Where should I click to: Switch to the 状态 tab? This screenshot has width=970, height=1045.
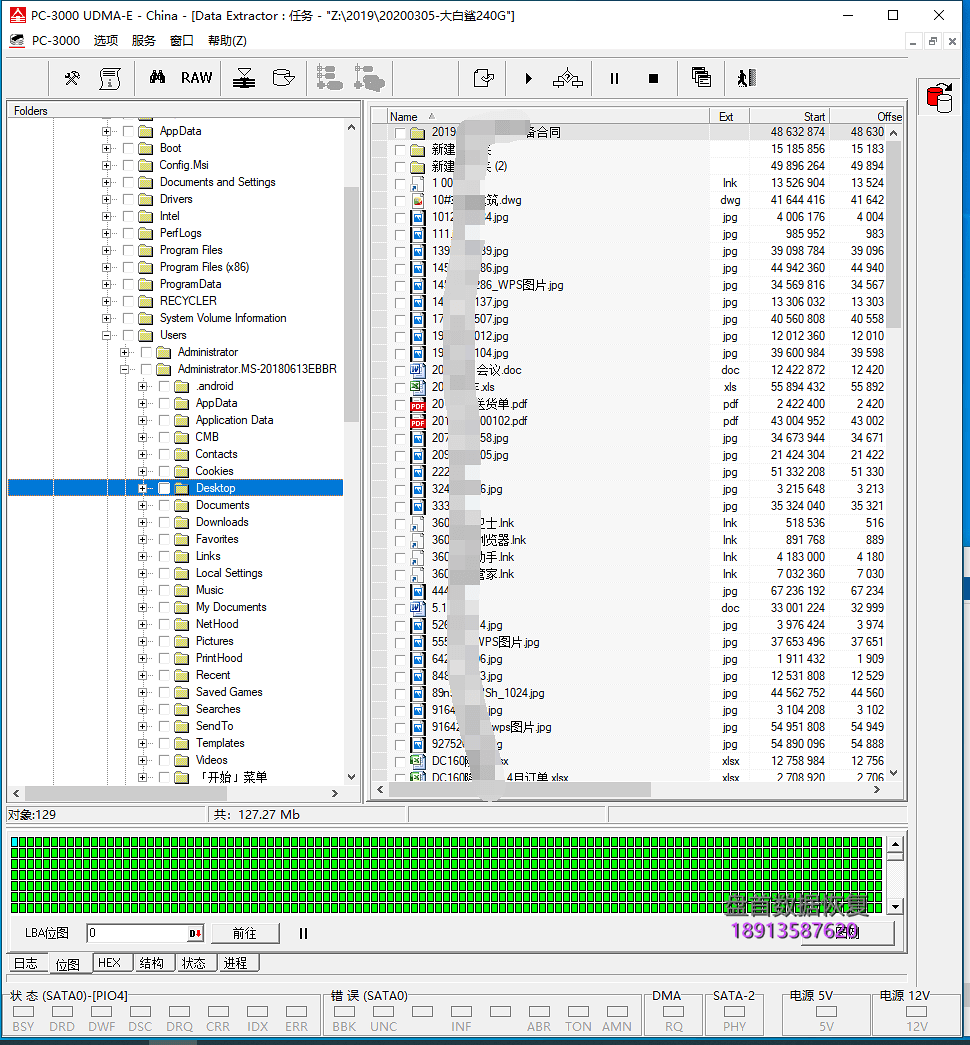194,963
